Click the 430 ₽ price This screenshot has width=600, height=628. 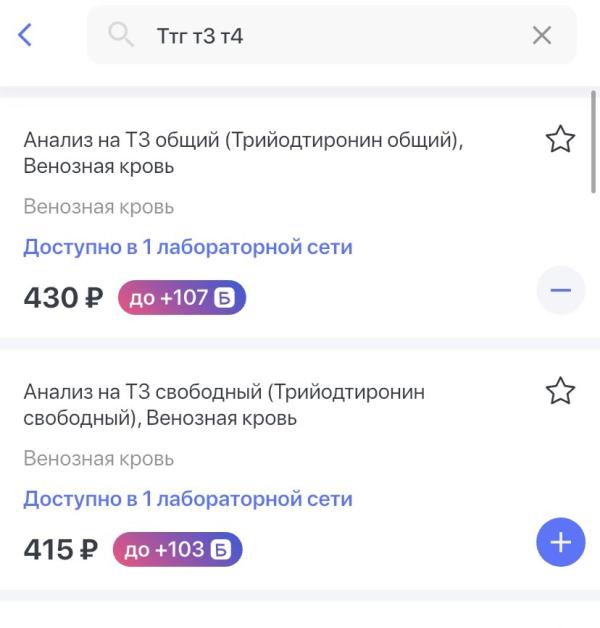(x=63, y=298)
